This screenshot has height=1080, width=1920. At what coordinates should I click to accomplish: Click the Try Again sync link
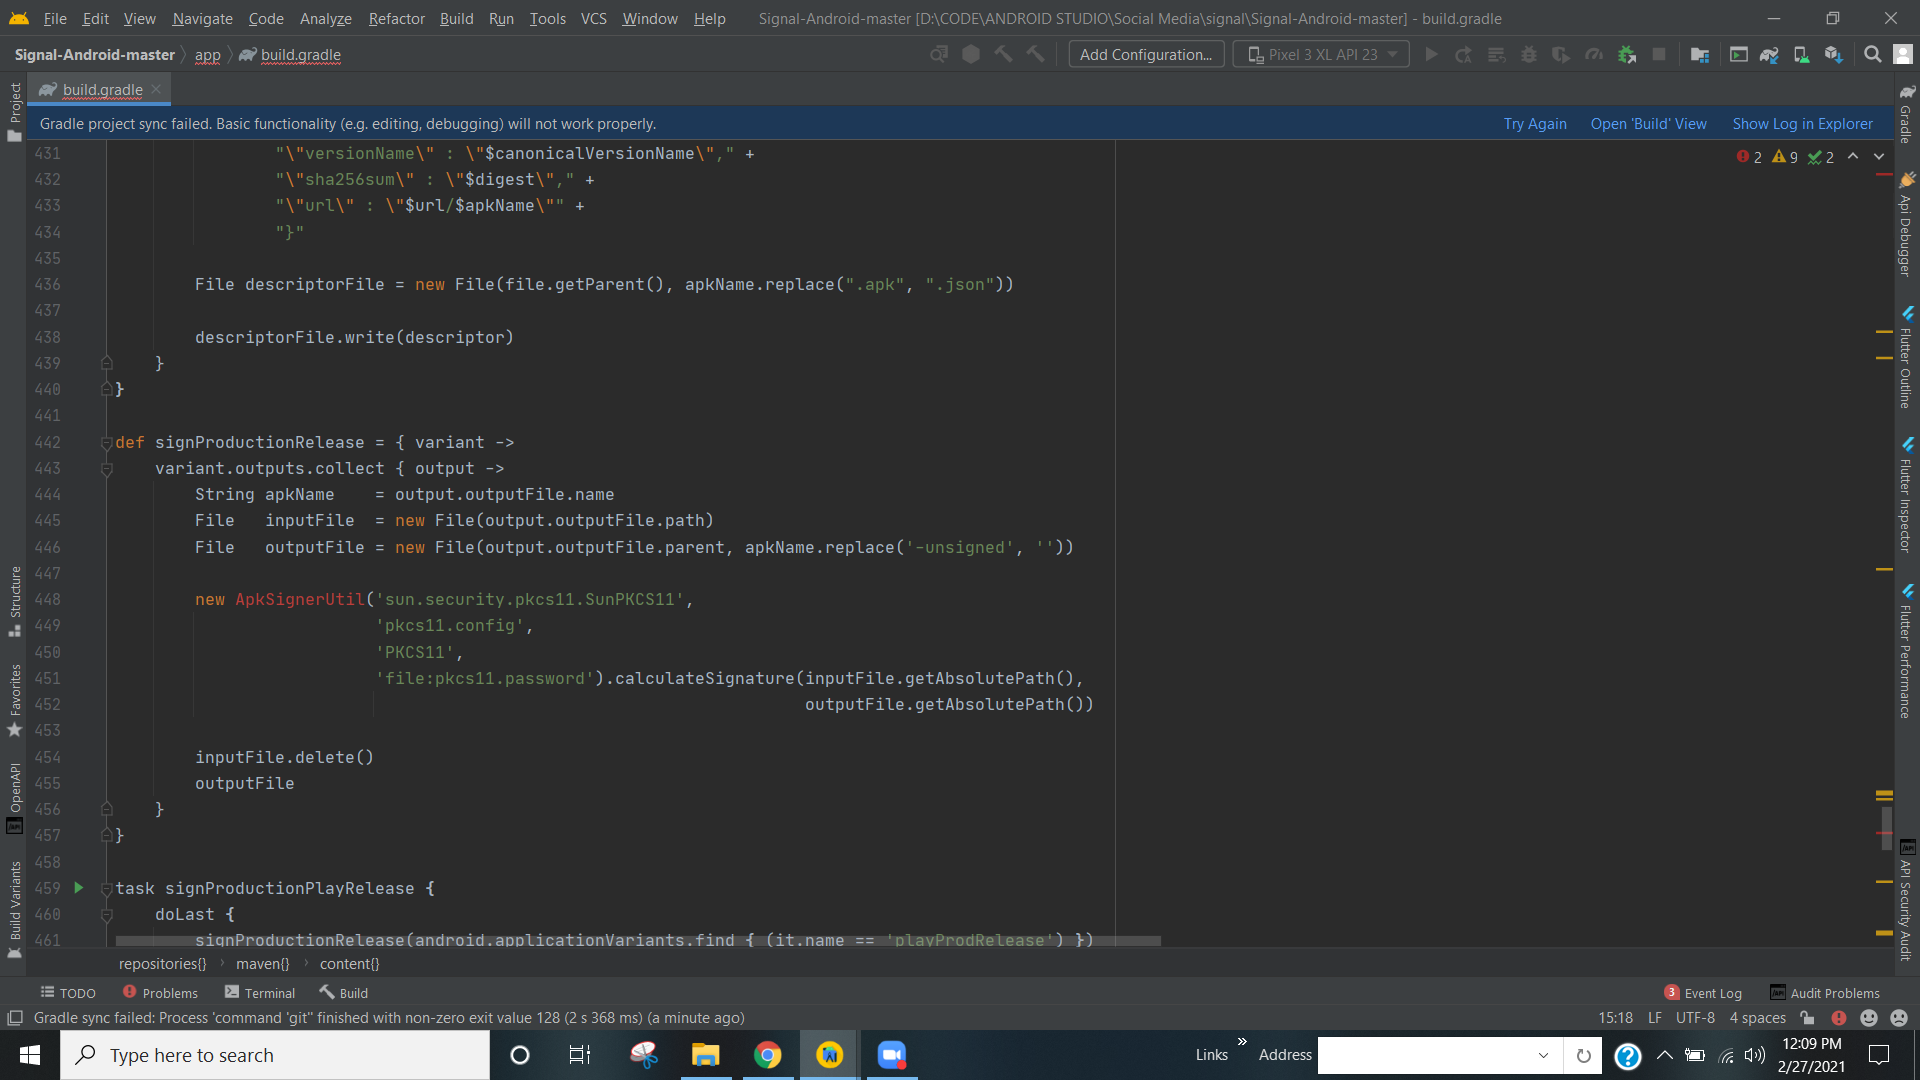click(1534, 123)
